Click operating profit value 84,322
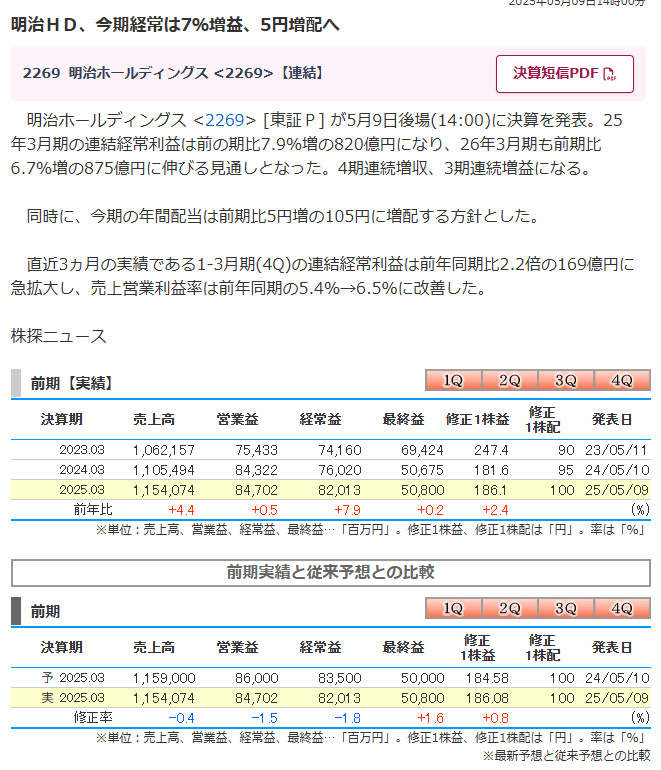This screenshot has height=770, width=661. point(256,470)
